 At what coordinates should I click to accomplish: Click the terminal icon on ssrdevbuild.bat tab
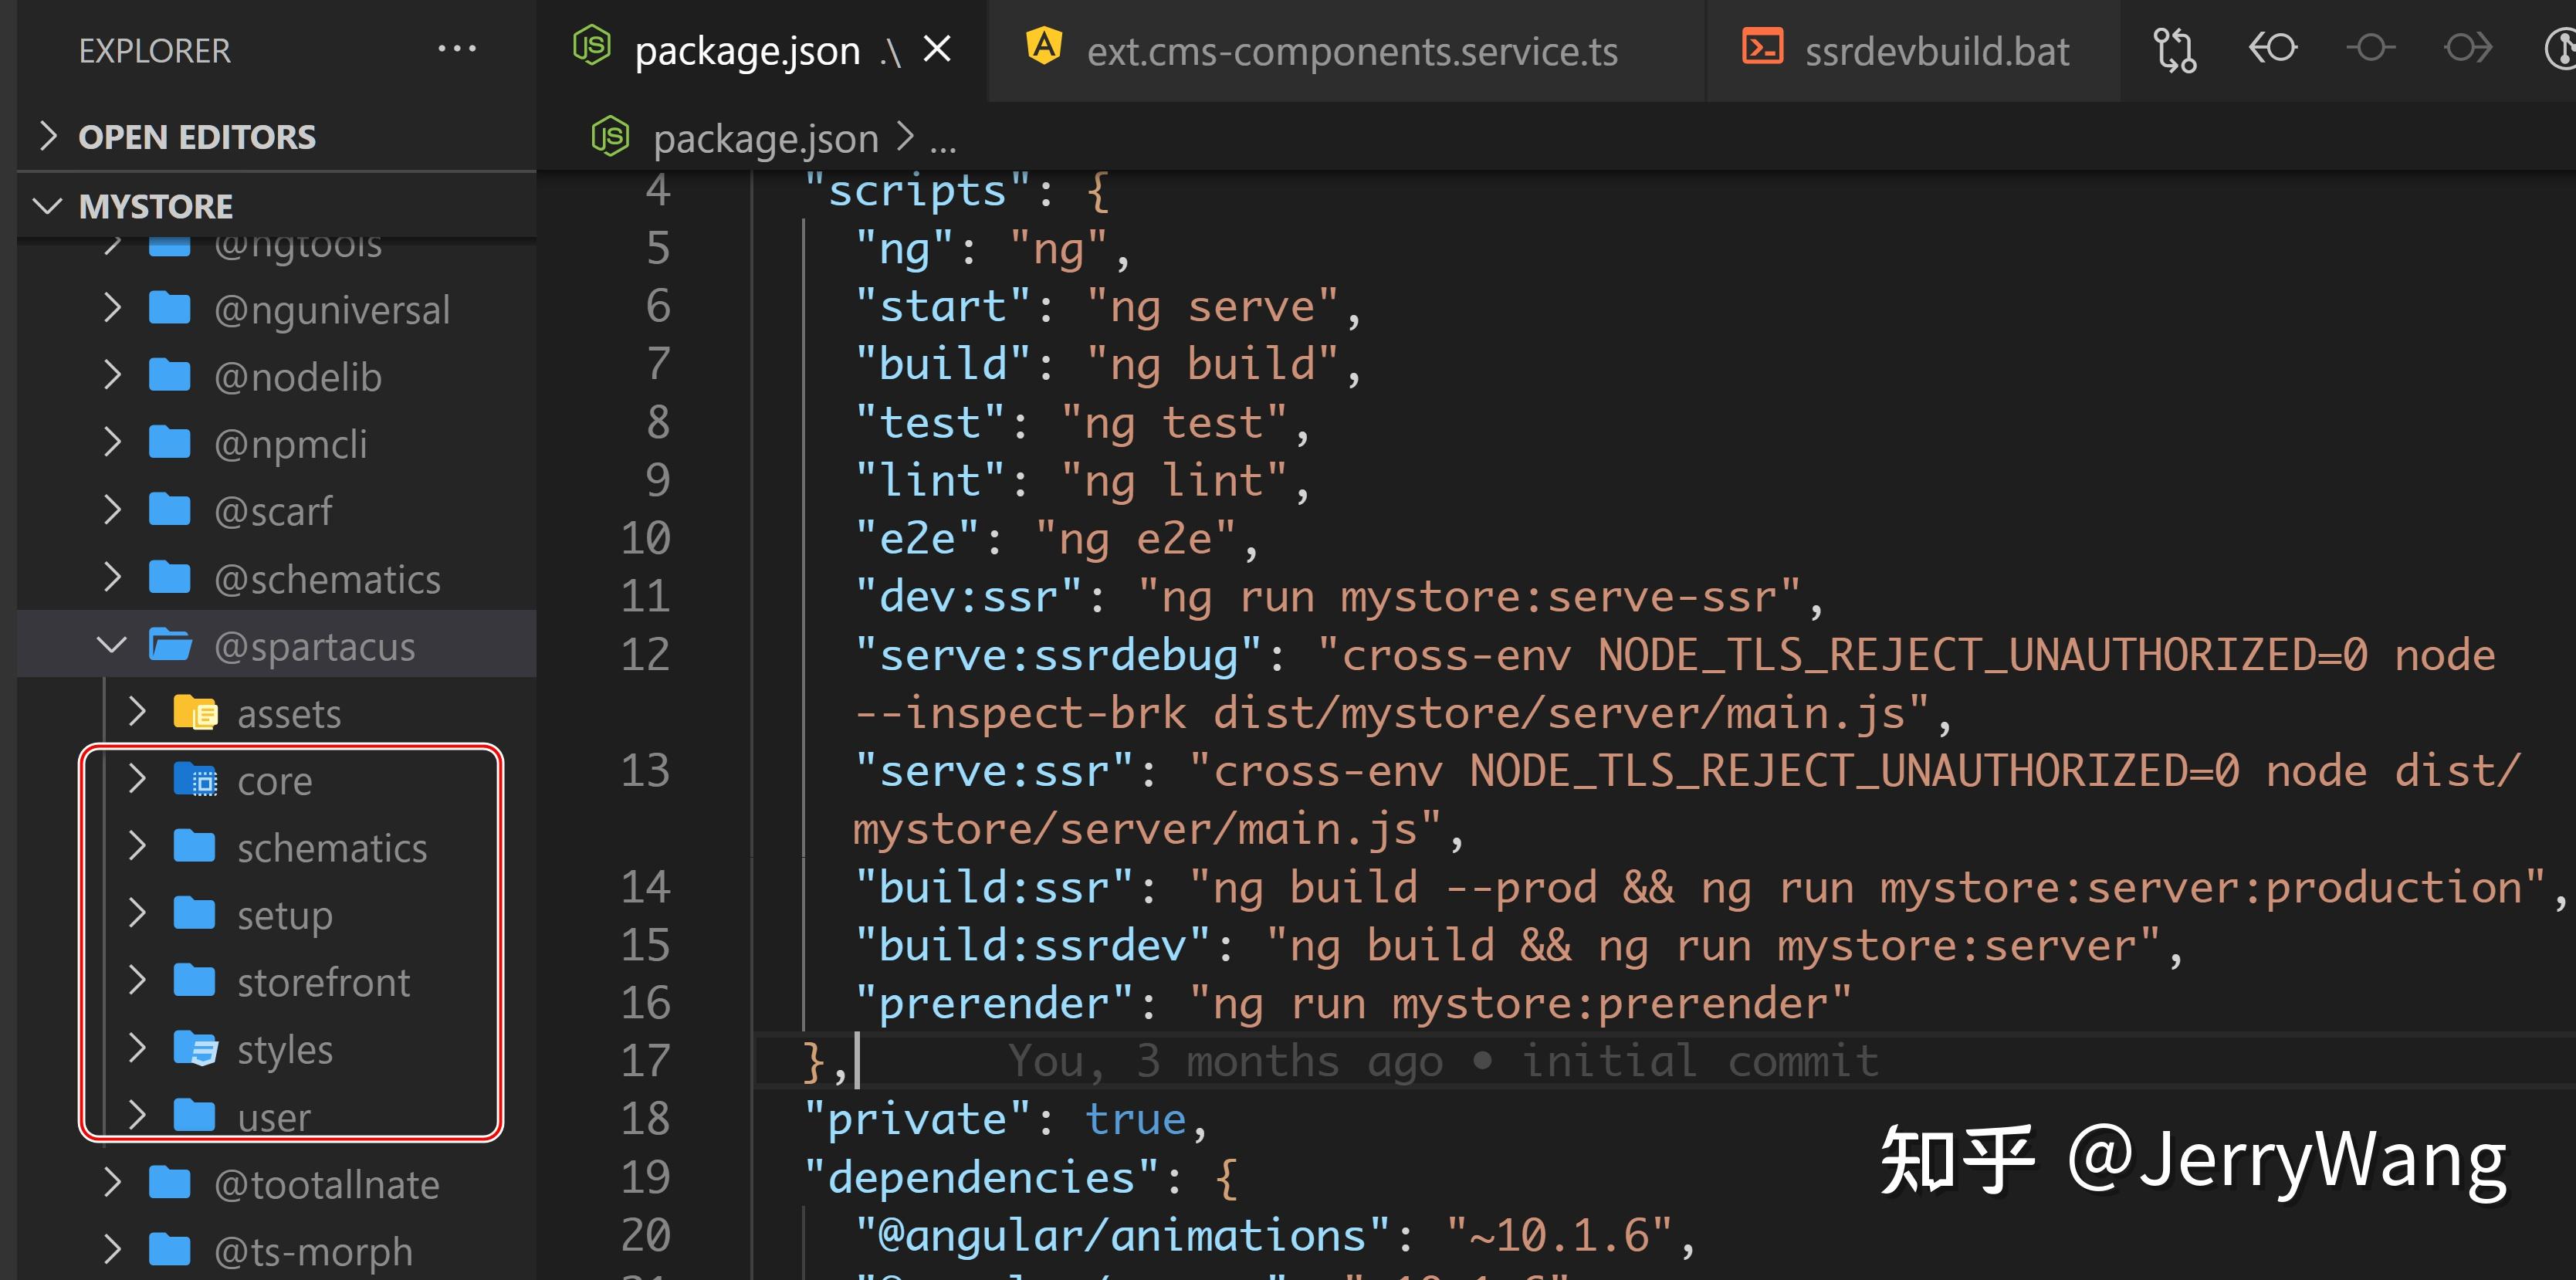point(1762,47)
